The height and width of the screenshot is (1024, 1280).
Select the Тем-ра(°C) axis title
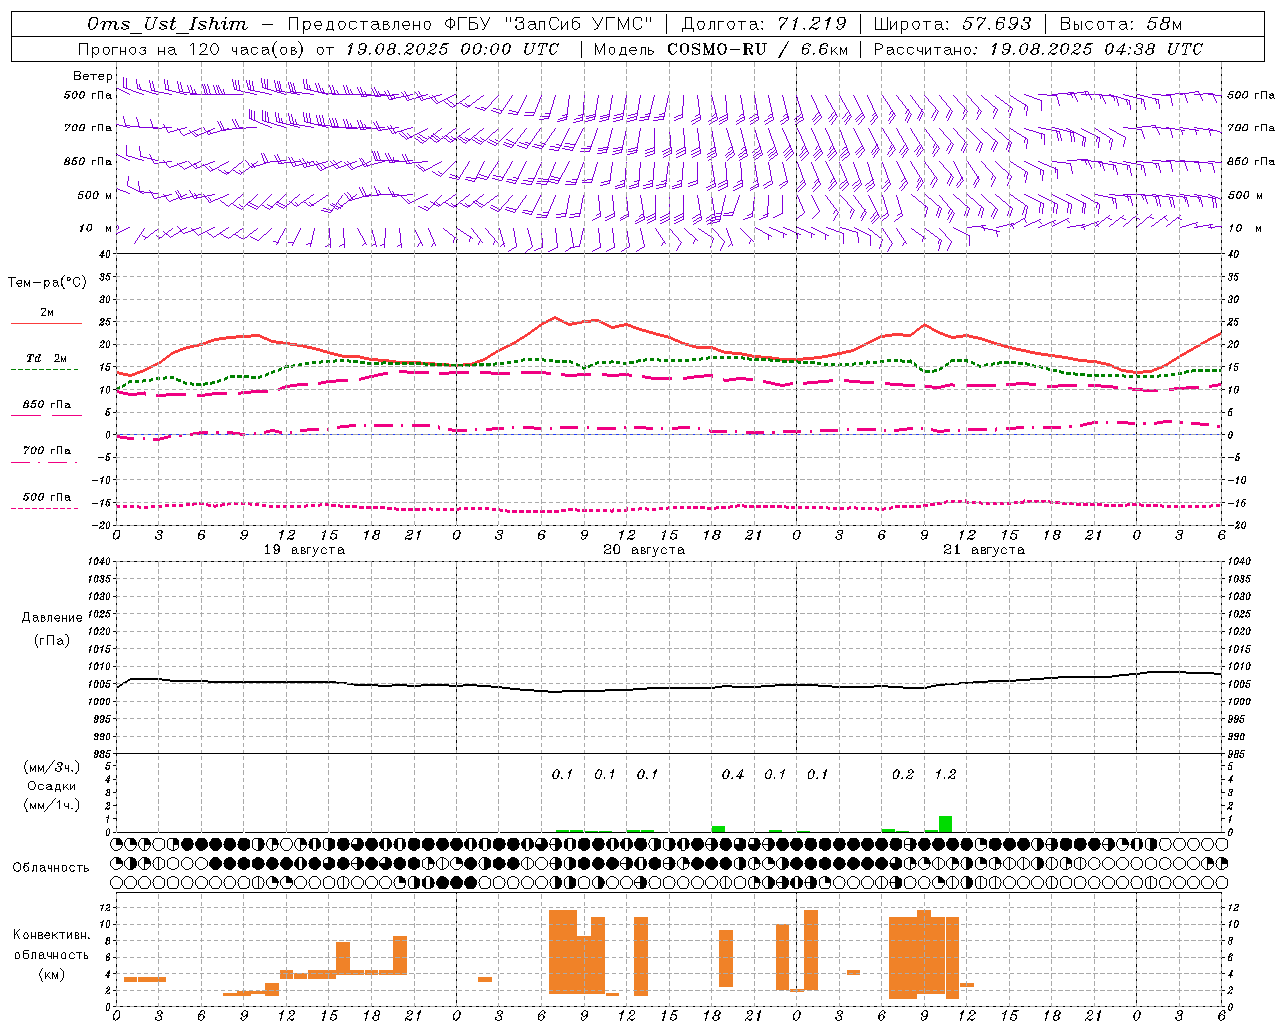[x=48, y=283]
